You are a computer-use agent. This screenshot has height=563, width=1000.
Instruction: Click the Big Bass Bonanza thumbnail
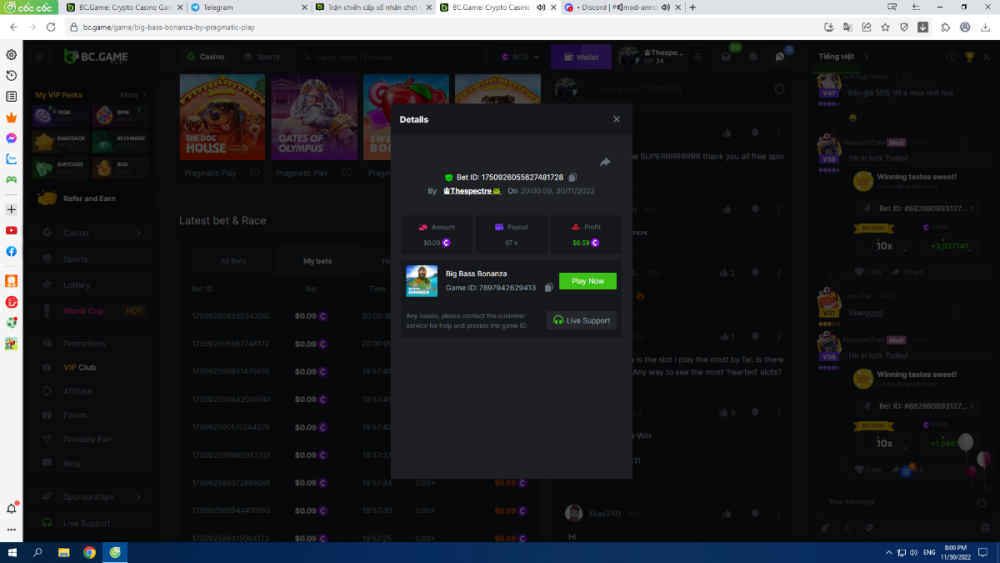(x=421, y=281)
